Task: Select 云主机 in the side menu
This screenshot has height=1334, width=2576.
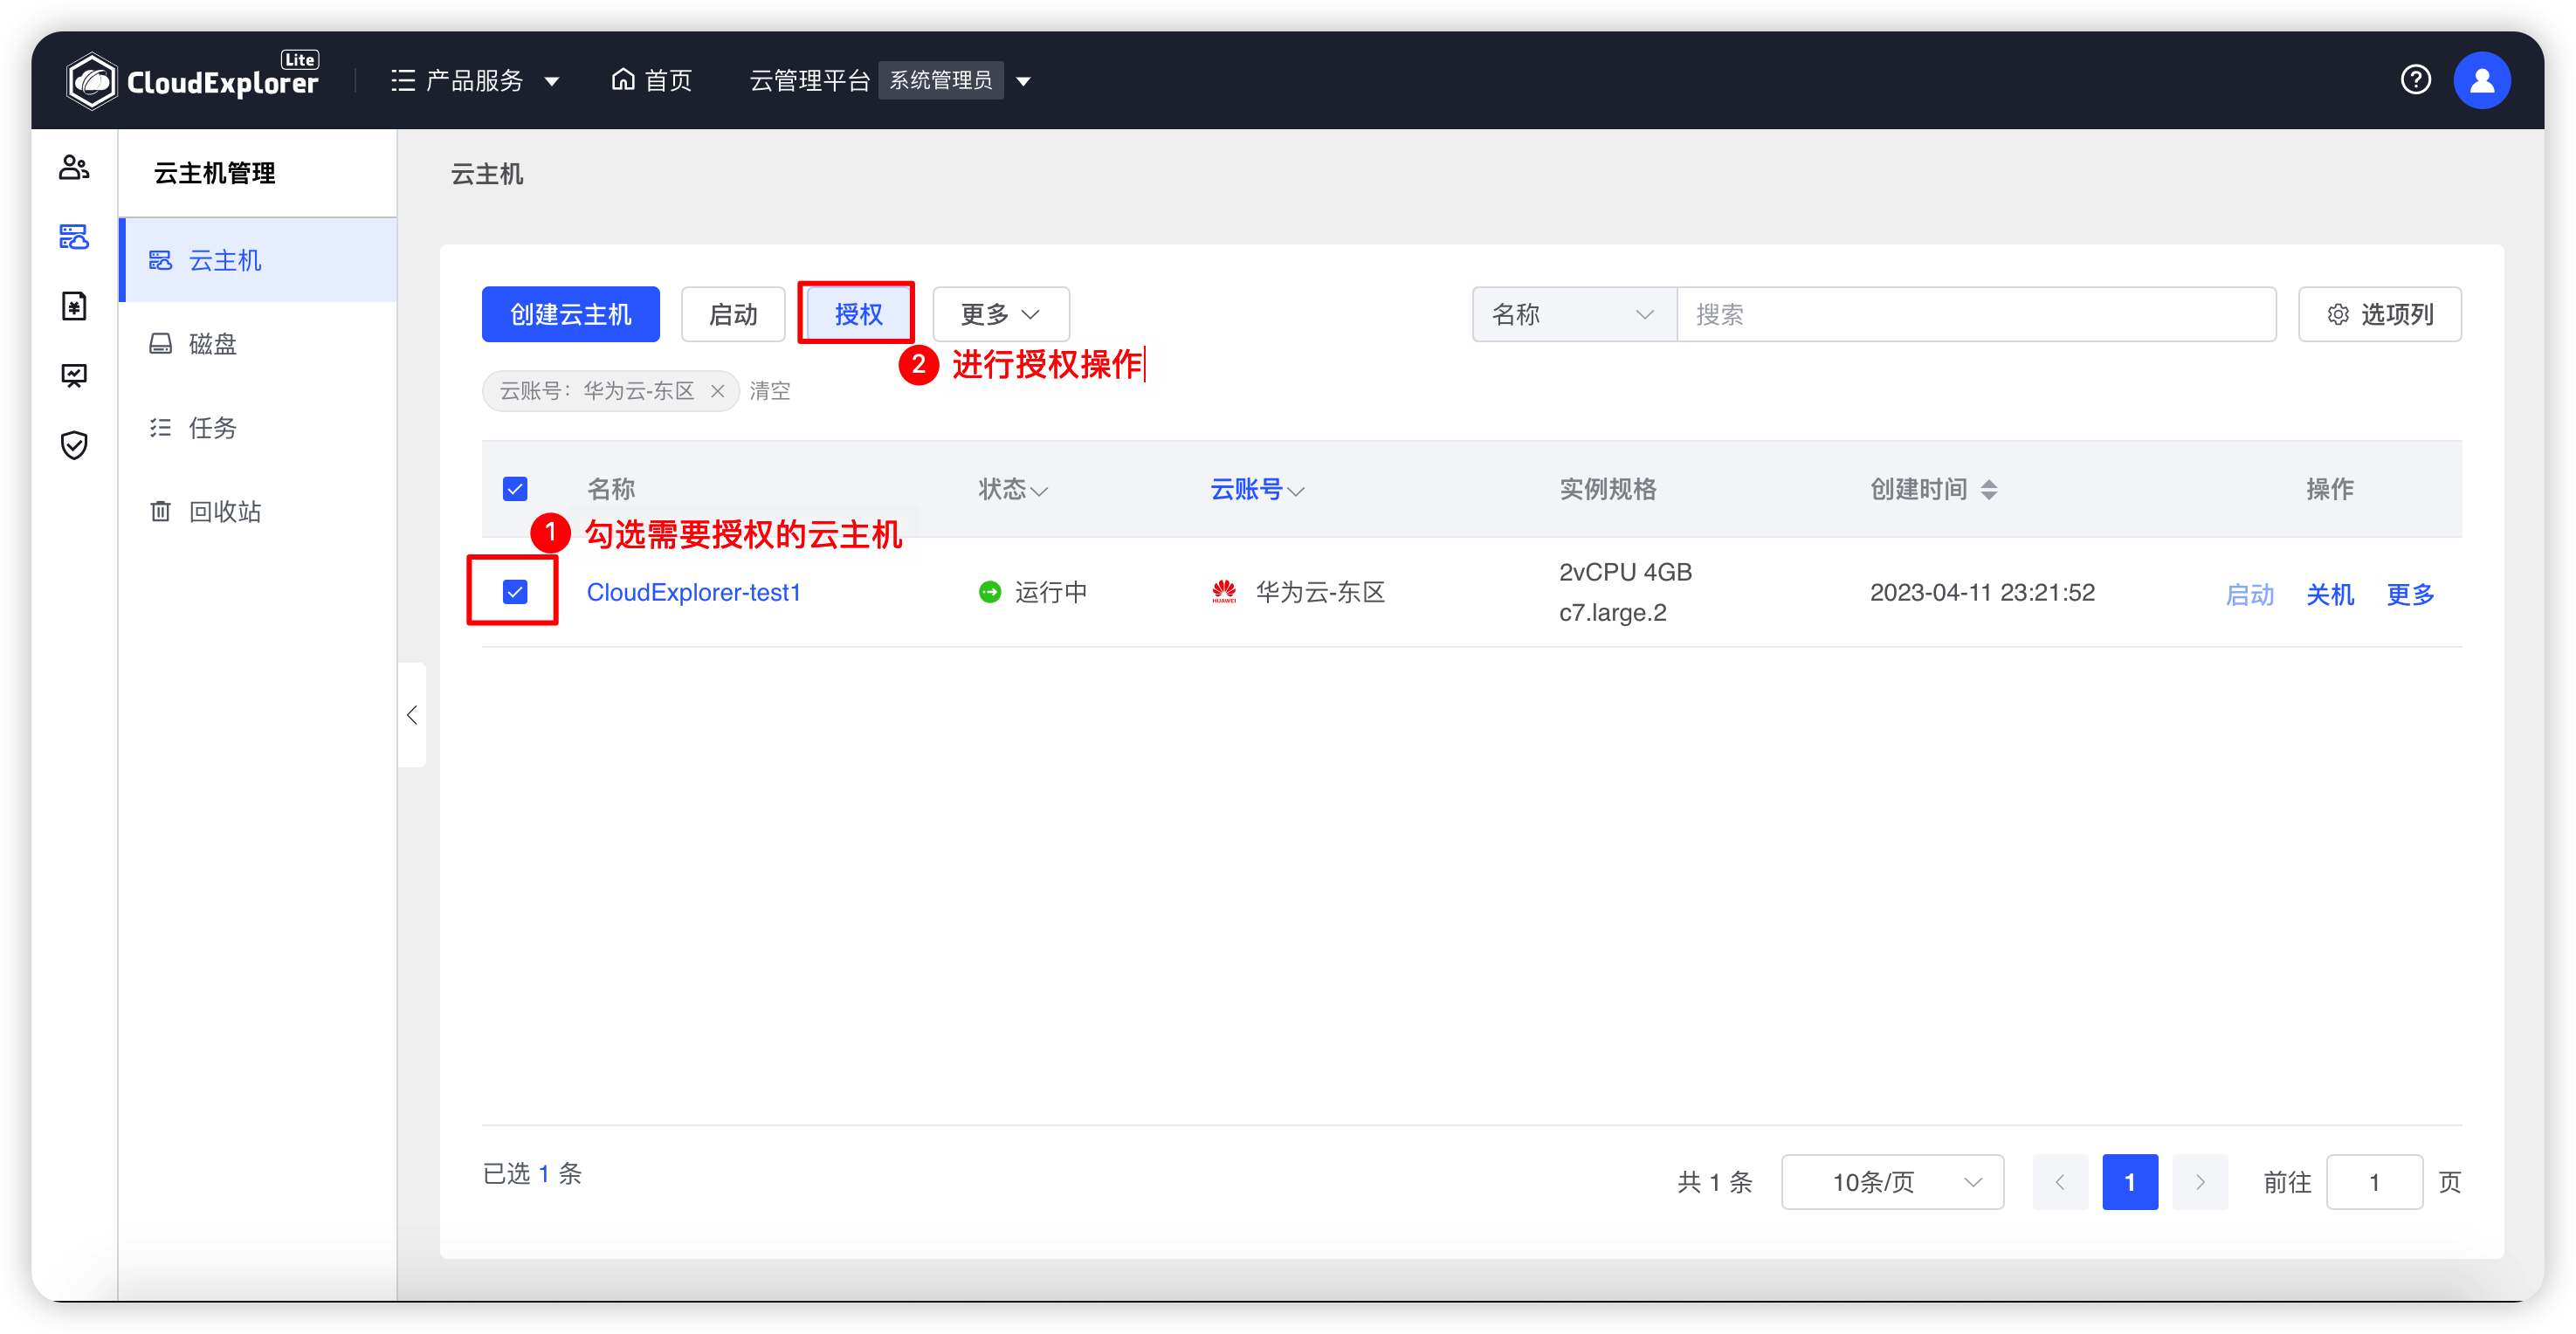Action: tap(258, 260)
